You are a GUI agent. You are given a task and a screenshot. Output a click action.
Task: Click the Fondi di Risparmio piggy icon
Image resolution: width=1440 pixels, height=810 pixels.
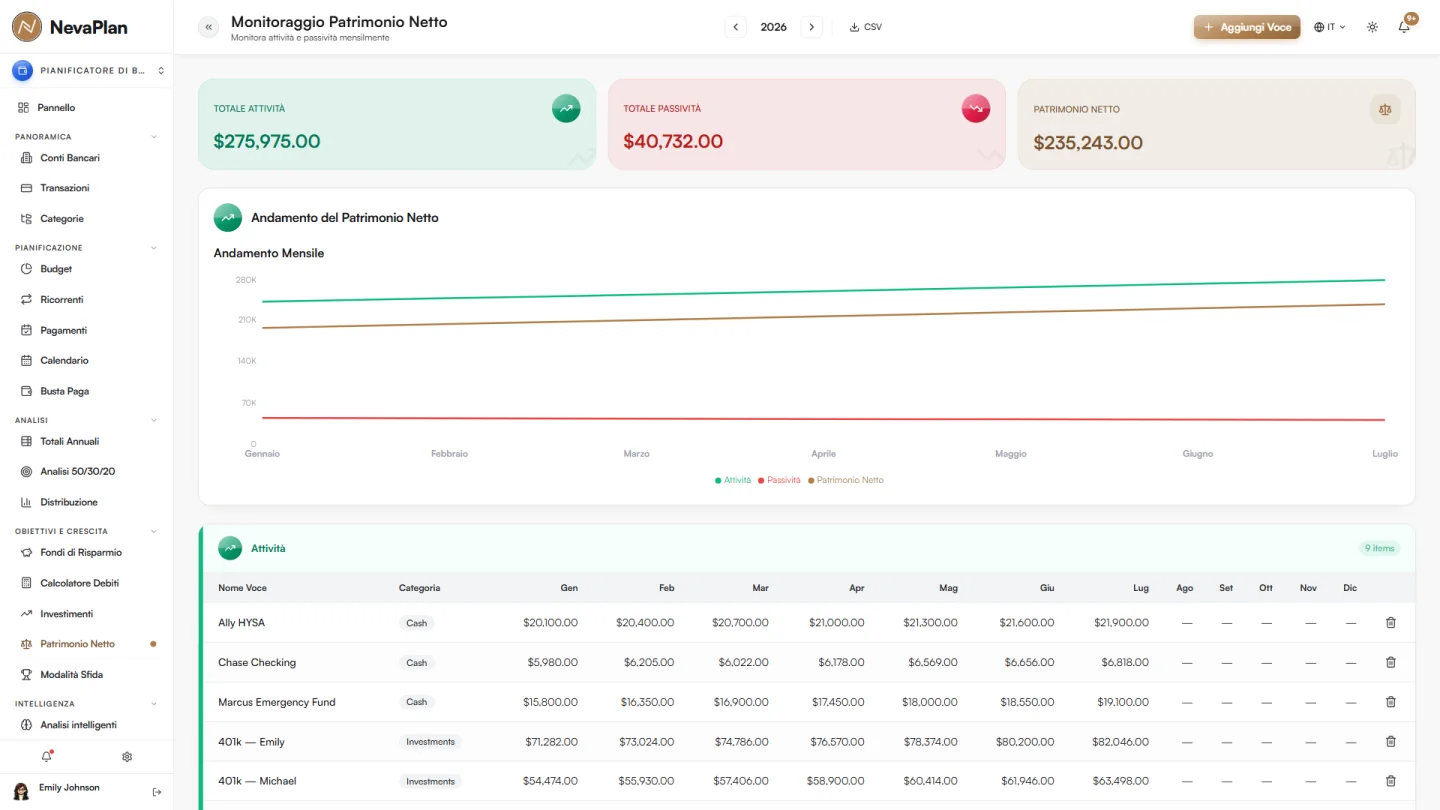pyautogui.click(x=27, y=552)
